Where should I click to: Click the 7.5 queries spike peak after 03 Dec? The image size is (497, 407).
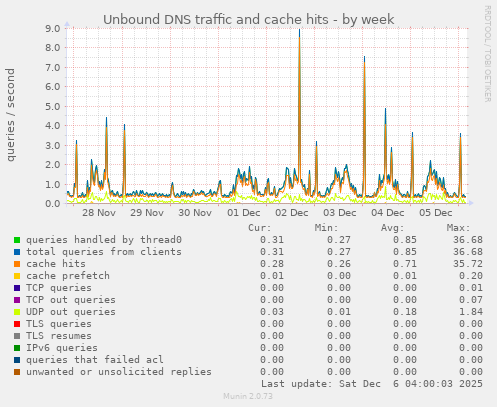(364, 58)
